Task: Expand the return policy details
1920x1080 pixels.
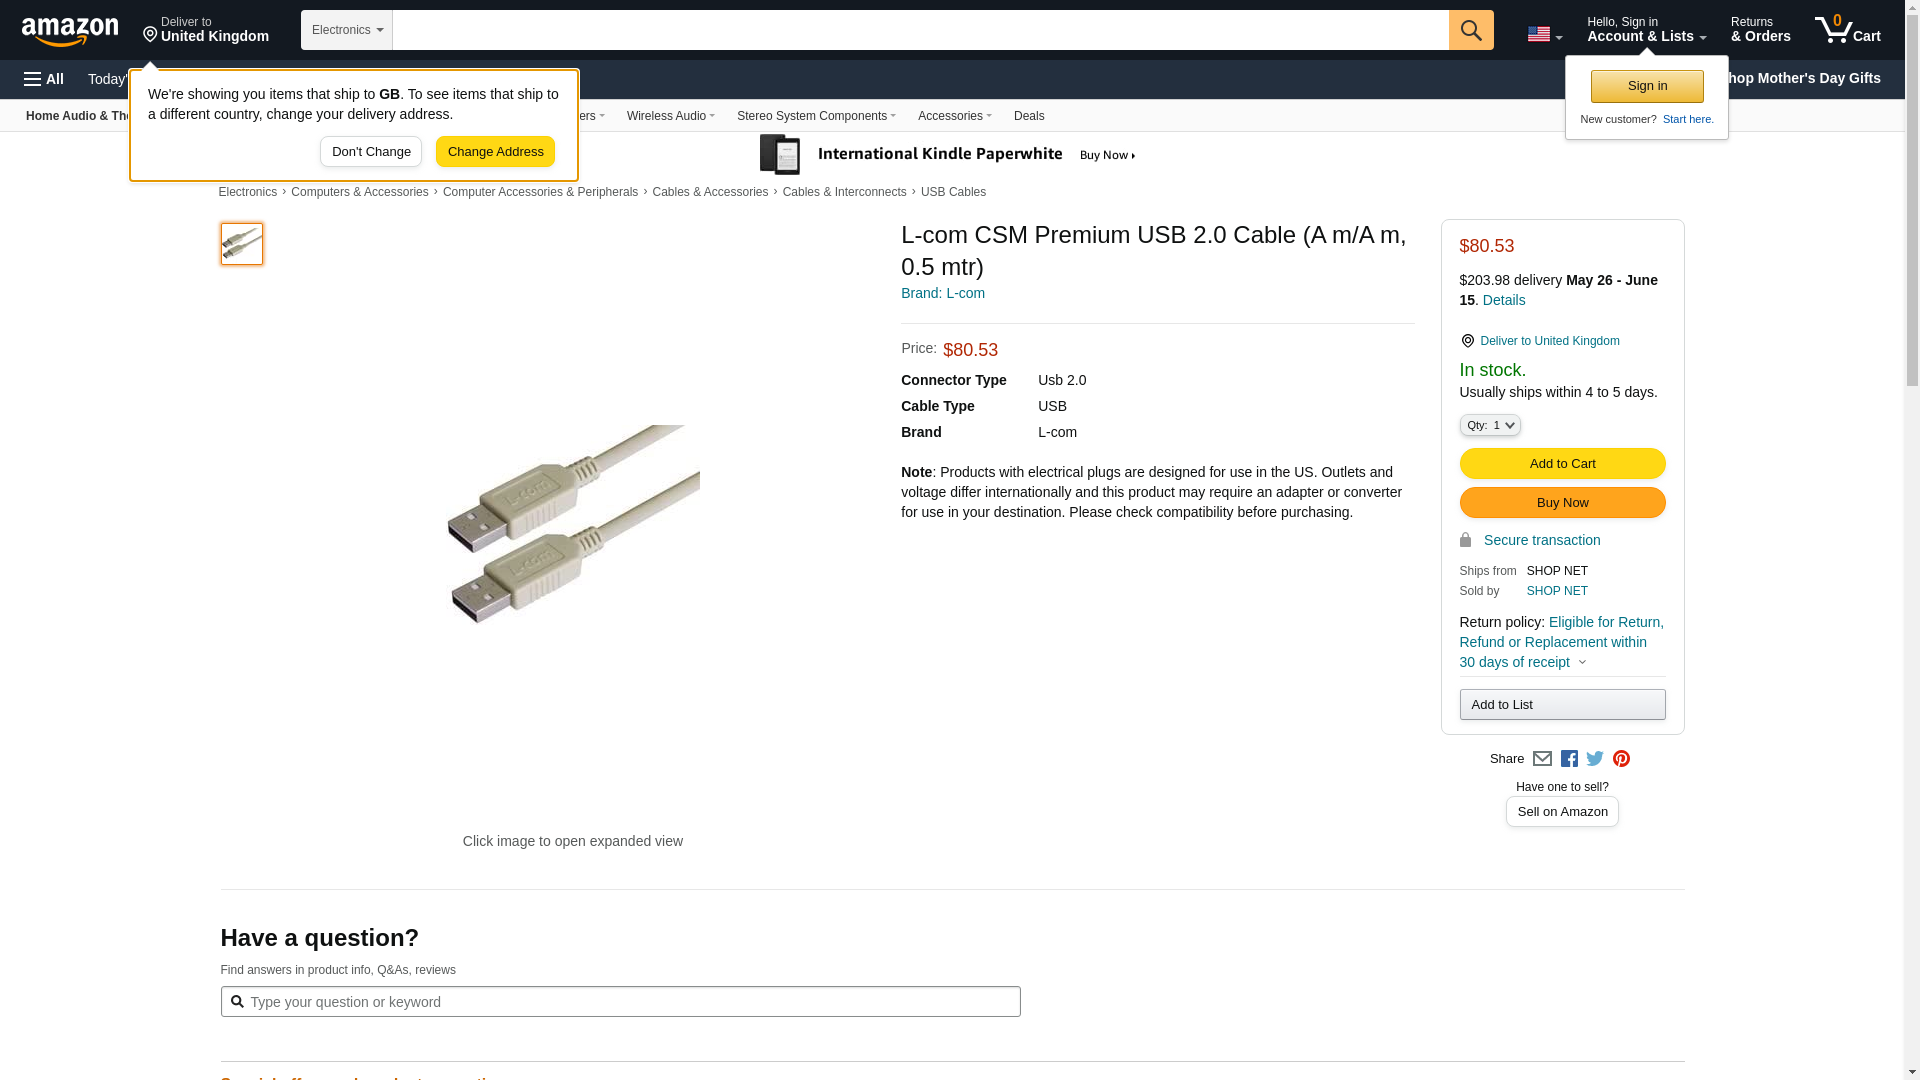Action: click(1582, 662)
